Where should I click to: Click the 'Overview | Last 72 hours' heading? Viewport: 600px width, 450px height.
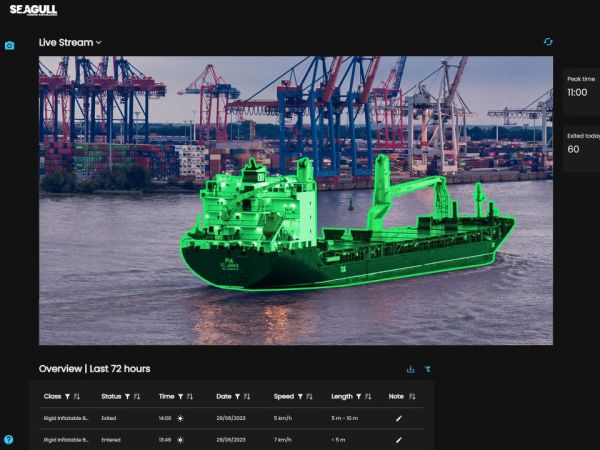pos(95,369)
